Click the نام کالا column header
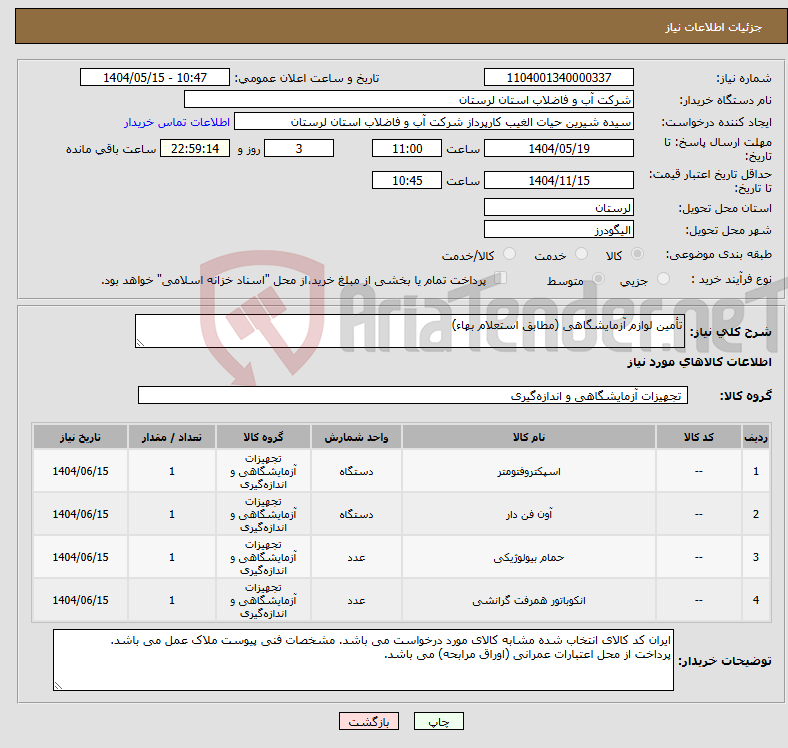 (529, 437)
